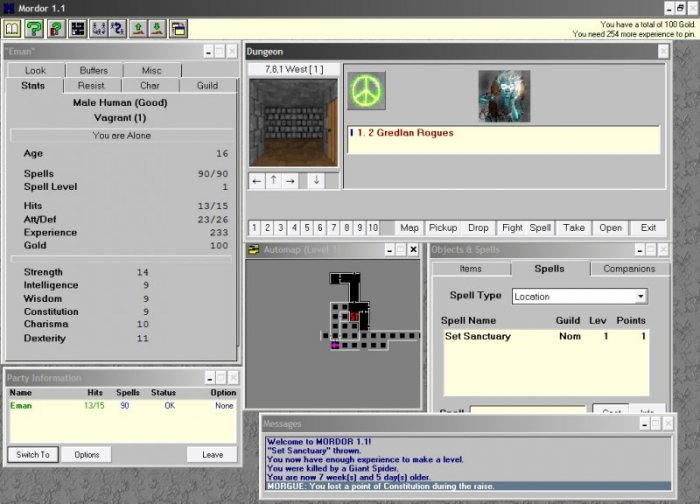The image size is (700, 504).
Task: Click quick slot button 7
Action: (333, 228)
